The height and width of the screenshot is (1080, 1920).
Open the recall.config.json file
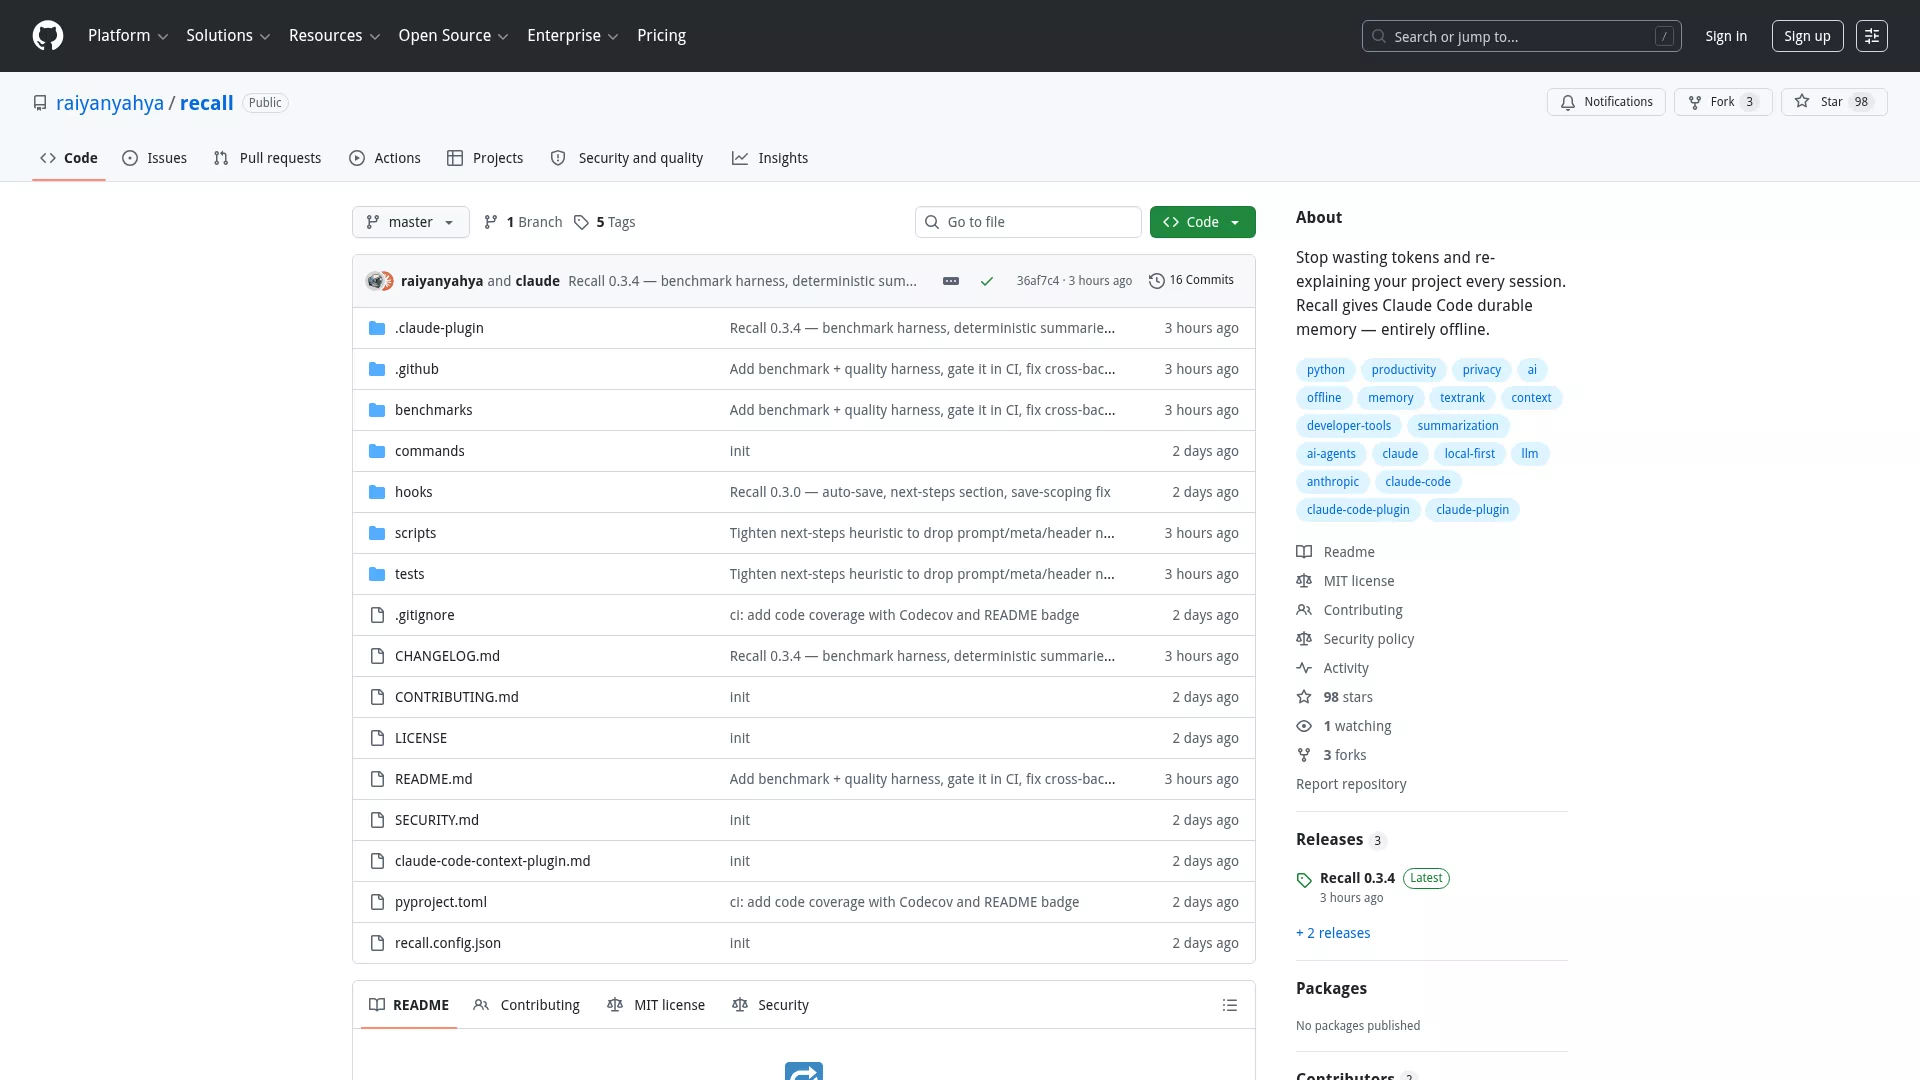pyautogui.click(x=448, y=943)
